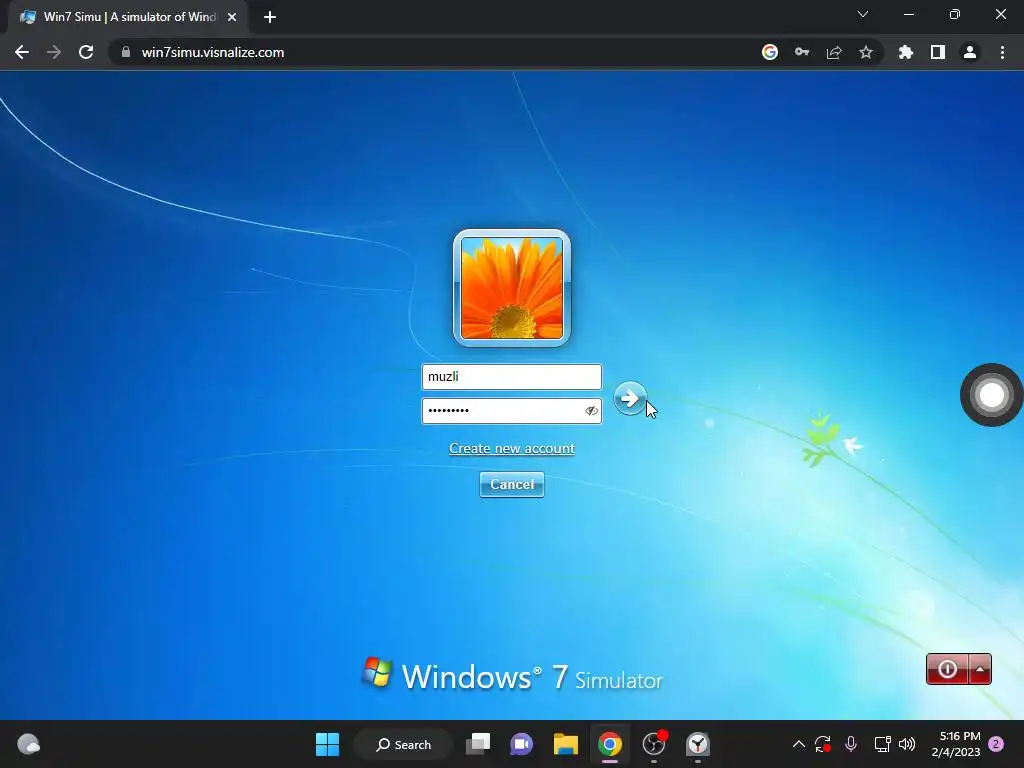The image size is (1024, 768).
Task: Open Task View in taskbar
Action: coord(478,744)
